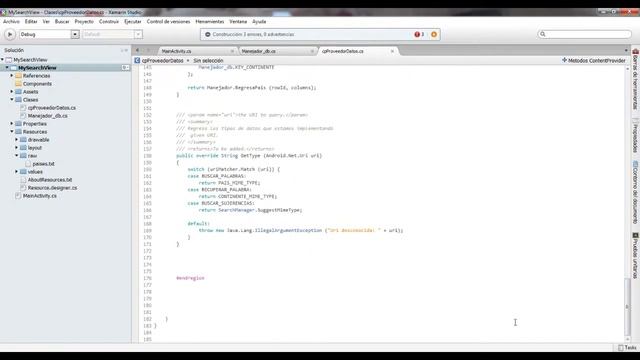Open Manejador_db.cs in solution tree
The image size is (640, 360).
[x=47, y=116]
